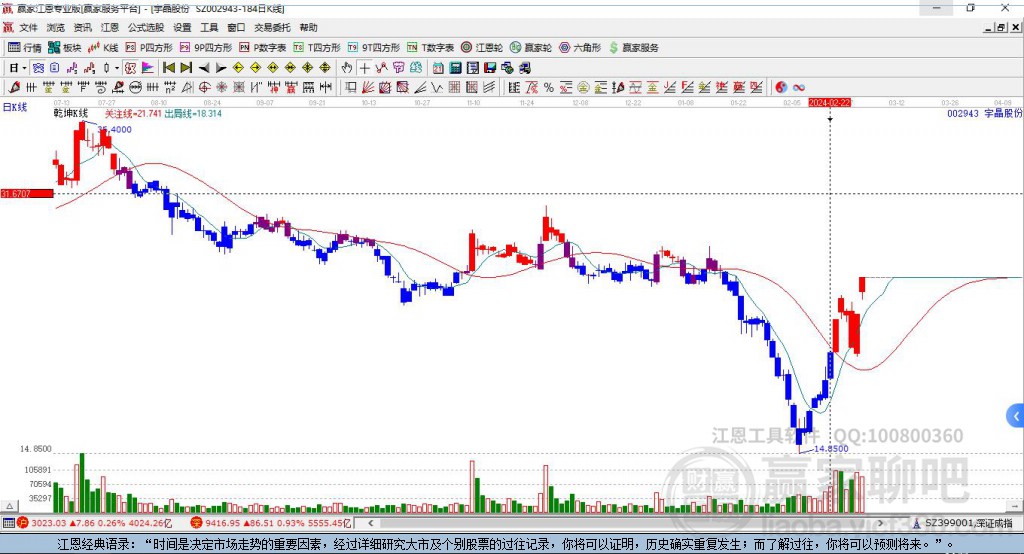Move chart right with black arrow
This screenshot has height=554, width=1024.
pyautogui.click(x=221, y=68)
